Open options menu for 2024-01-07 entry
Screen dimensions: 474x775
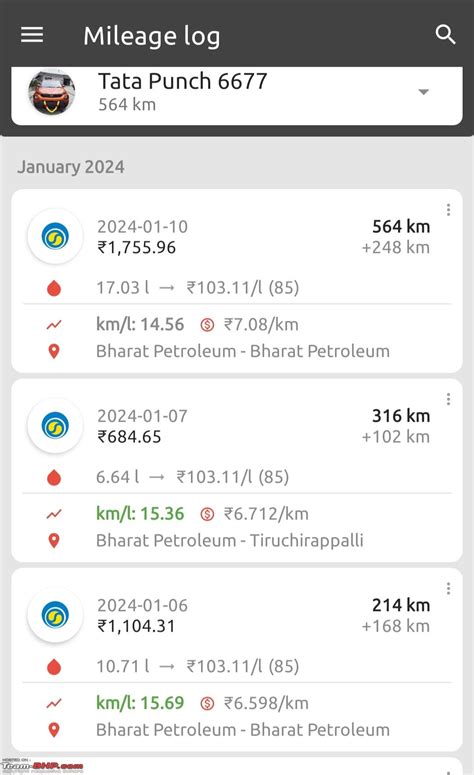(448, 399)
